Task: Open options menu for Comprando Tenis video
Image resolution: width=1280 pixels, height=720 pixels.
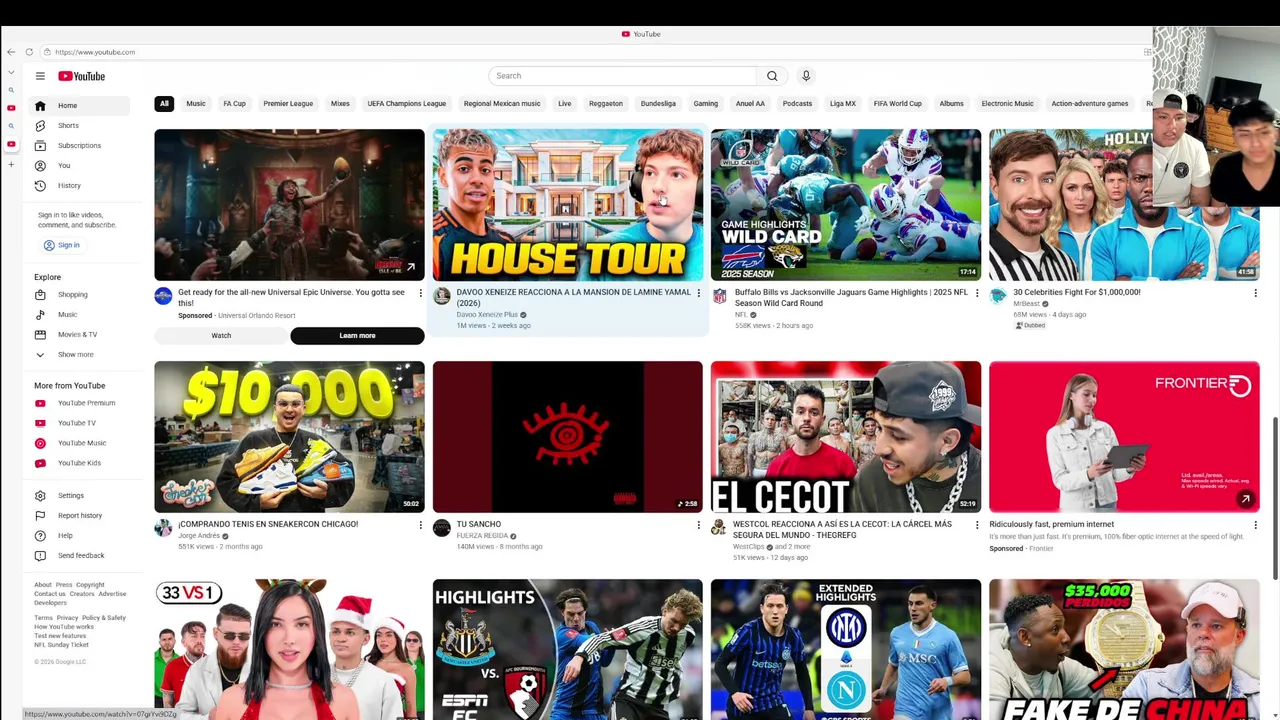Action: [420, 525]
